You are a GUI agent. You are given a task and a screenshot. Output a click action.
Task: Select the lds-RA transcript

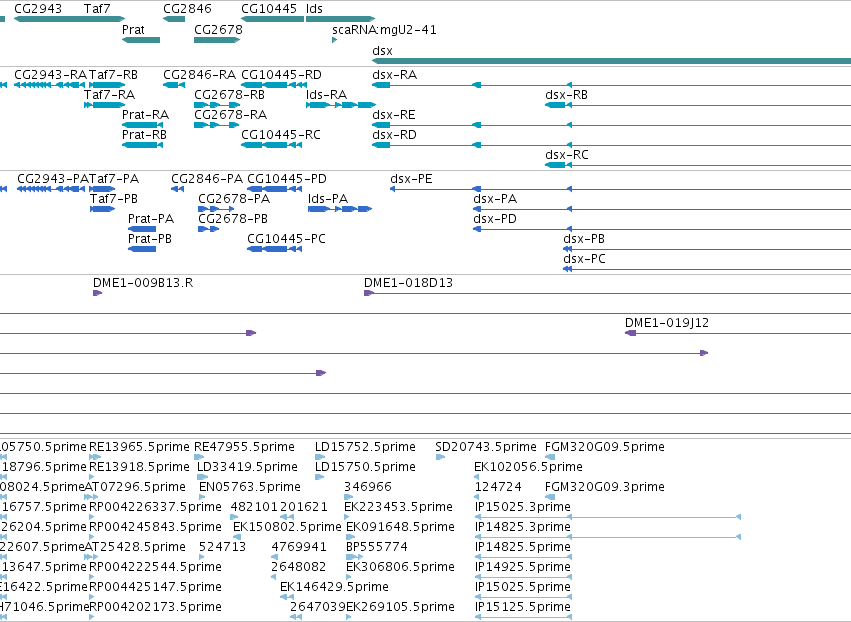tap(341, 105)
